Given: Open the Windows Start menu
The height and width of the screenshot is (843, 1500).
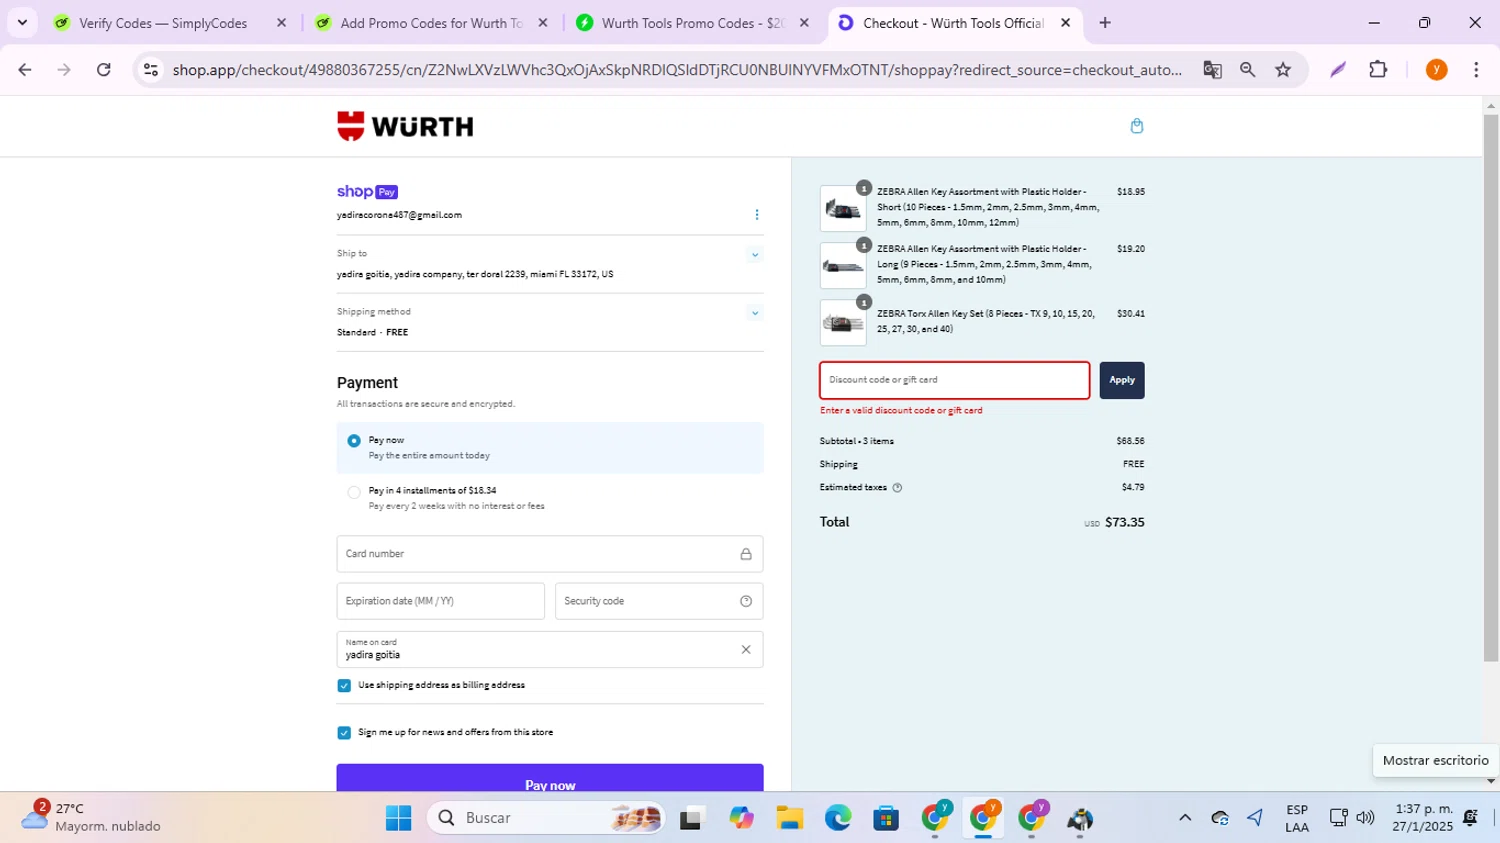Looking at the screenshot, I should (x=398, y=818).
